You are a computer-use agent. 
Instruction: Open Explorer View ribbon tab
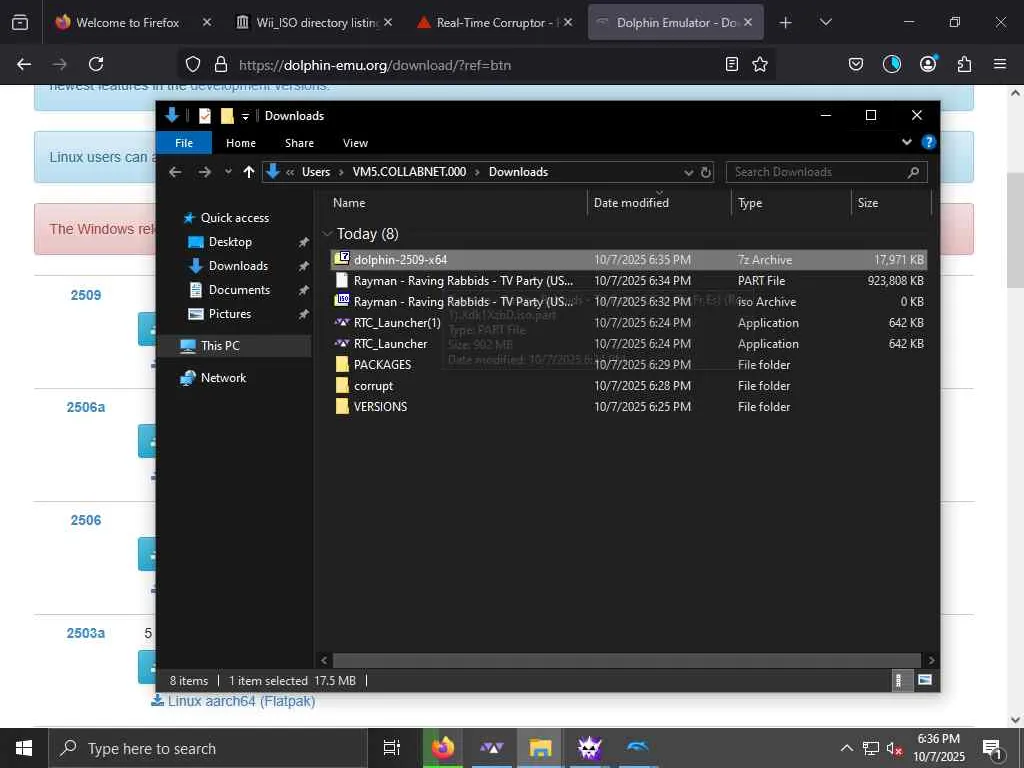point(355,143)
